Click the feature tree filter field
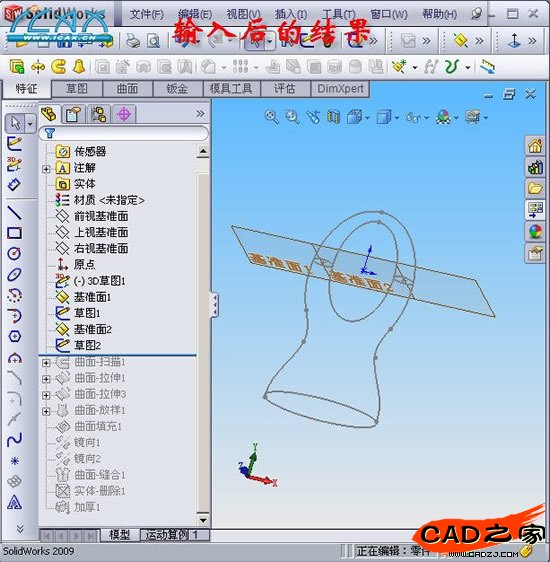Viewport: 550px width, 562px height. coord(124,133)
